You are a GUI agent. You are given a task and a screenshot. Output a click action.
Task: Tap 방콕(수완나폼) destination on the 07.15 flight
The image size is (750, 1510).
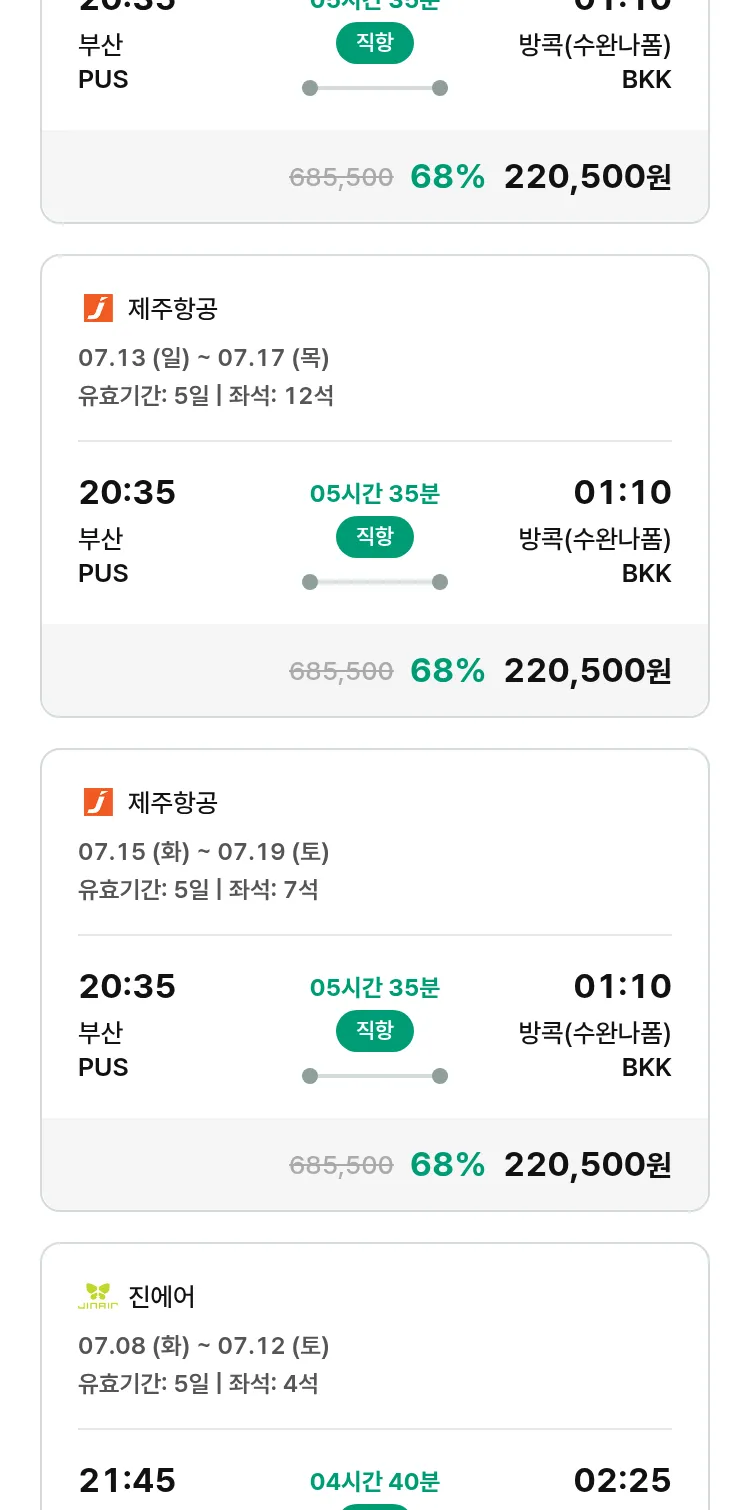[595, 1032]
